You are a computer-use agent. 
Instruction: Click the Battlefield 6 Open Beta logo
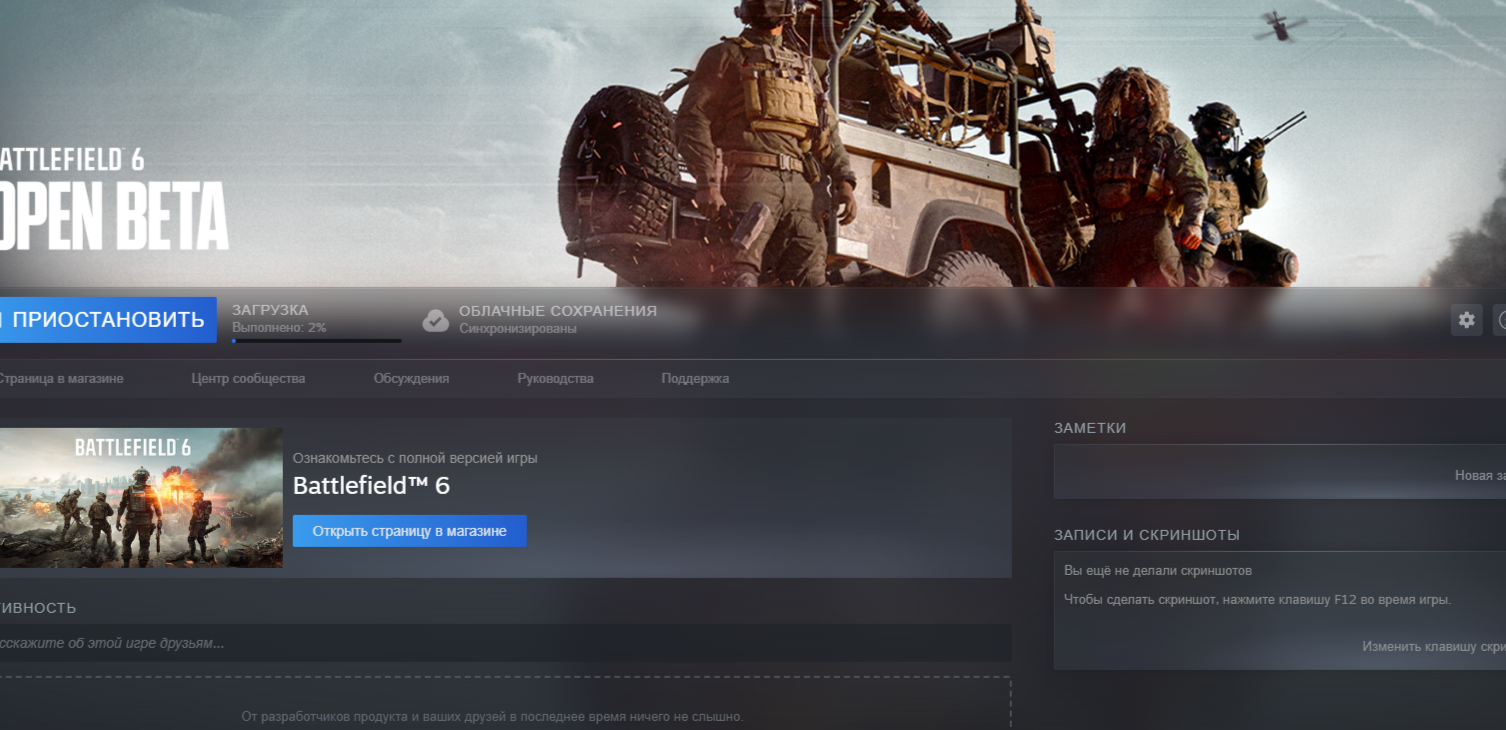113,199
